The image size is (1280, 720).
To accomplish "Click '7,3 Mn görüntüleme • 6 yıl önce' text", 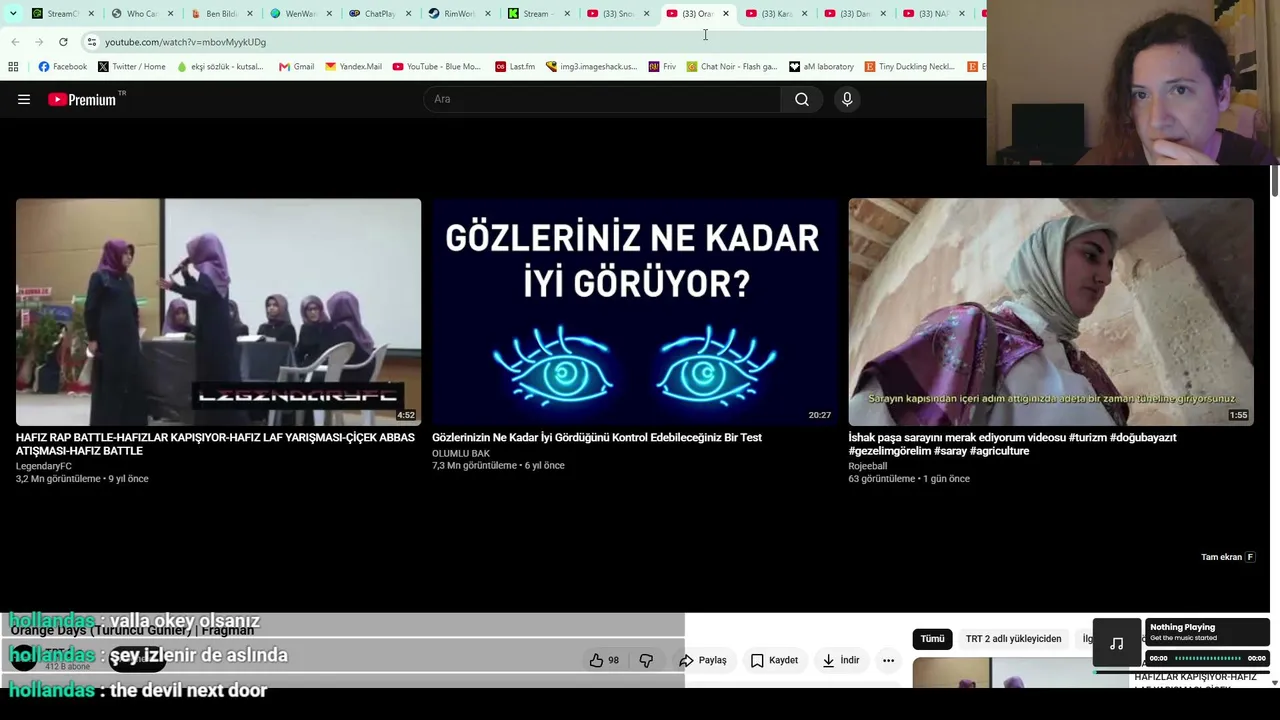I will pos(498,465).
